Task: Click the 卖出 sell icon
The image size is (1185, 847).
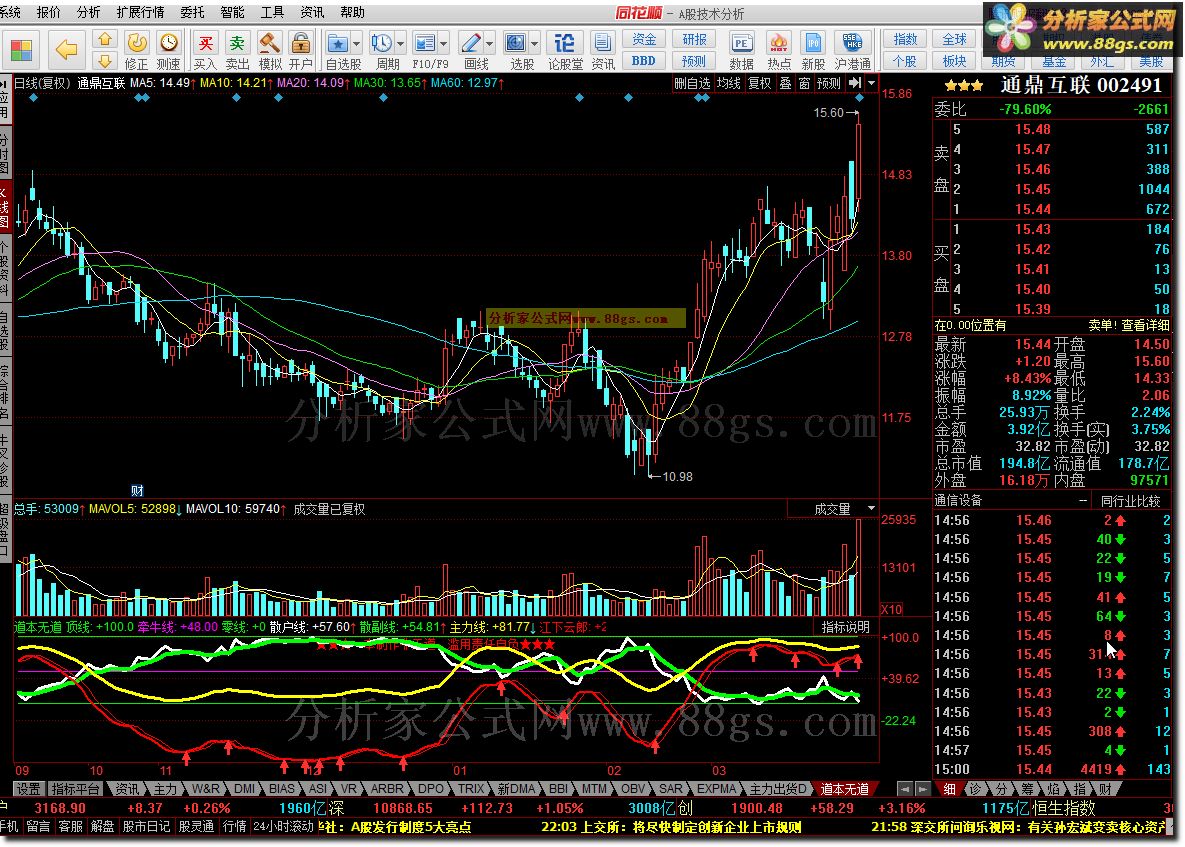Action: tap(237, 51)
